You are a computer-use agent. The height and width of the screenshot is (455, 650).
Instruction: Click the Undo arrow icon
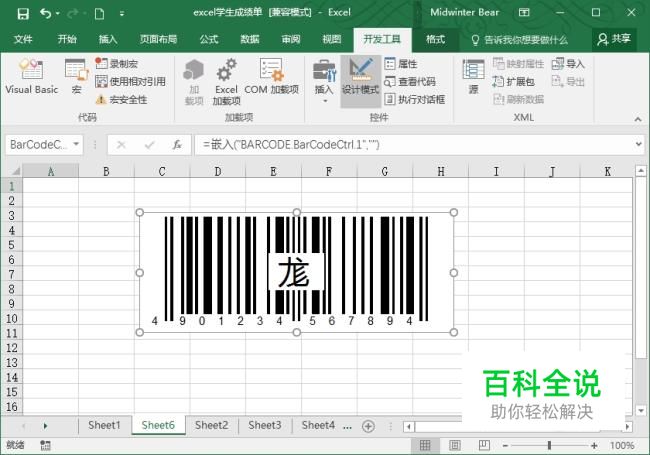(x=45, y=14)
